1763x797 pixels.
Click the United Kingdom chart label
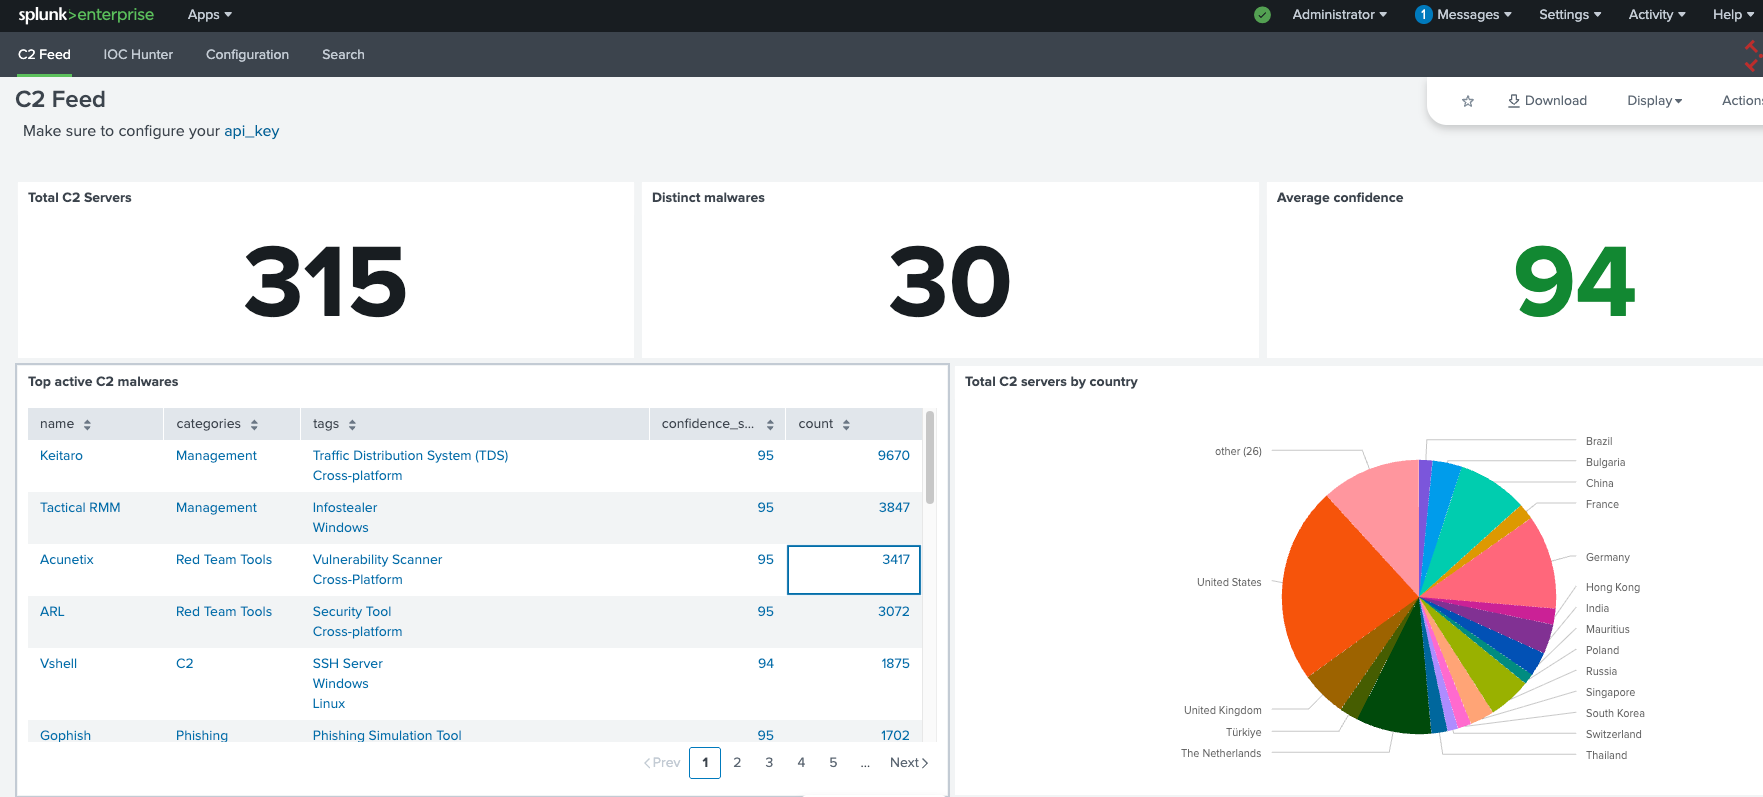[x=1222, y=710]
